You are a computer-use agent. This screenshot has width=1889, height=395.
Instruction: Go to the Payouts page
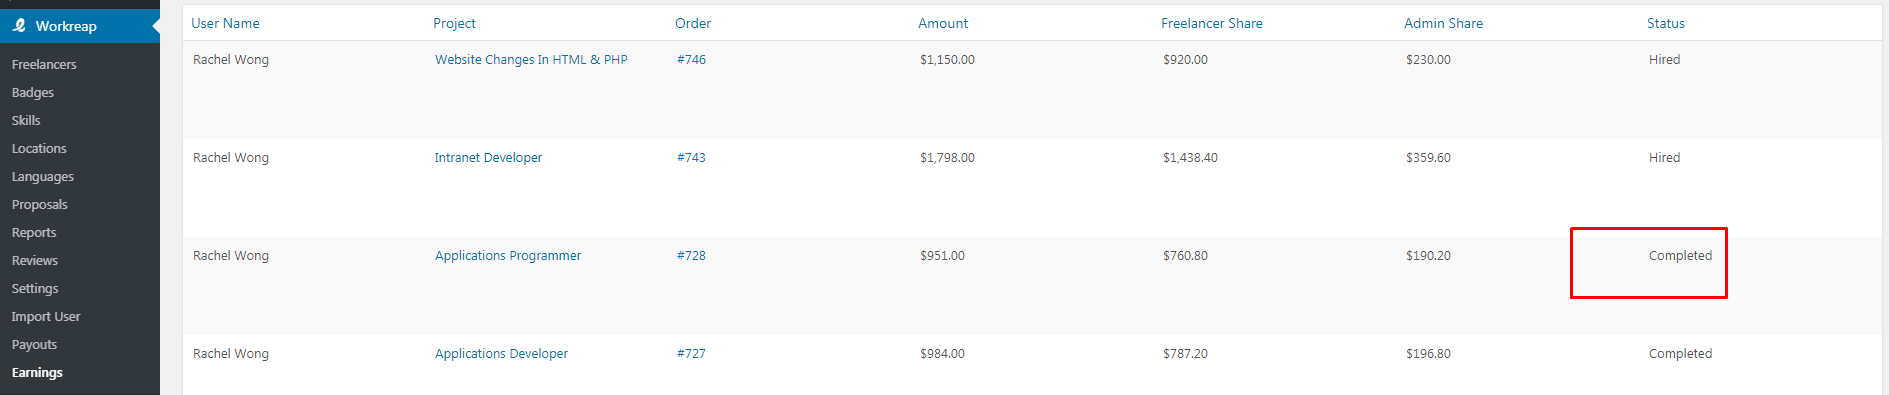[x=34, y=344]
